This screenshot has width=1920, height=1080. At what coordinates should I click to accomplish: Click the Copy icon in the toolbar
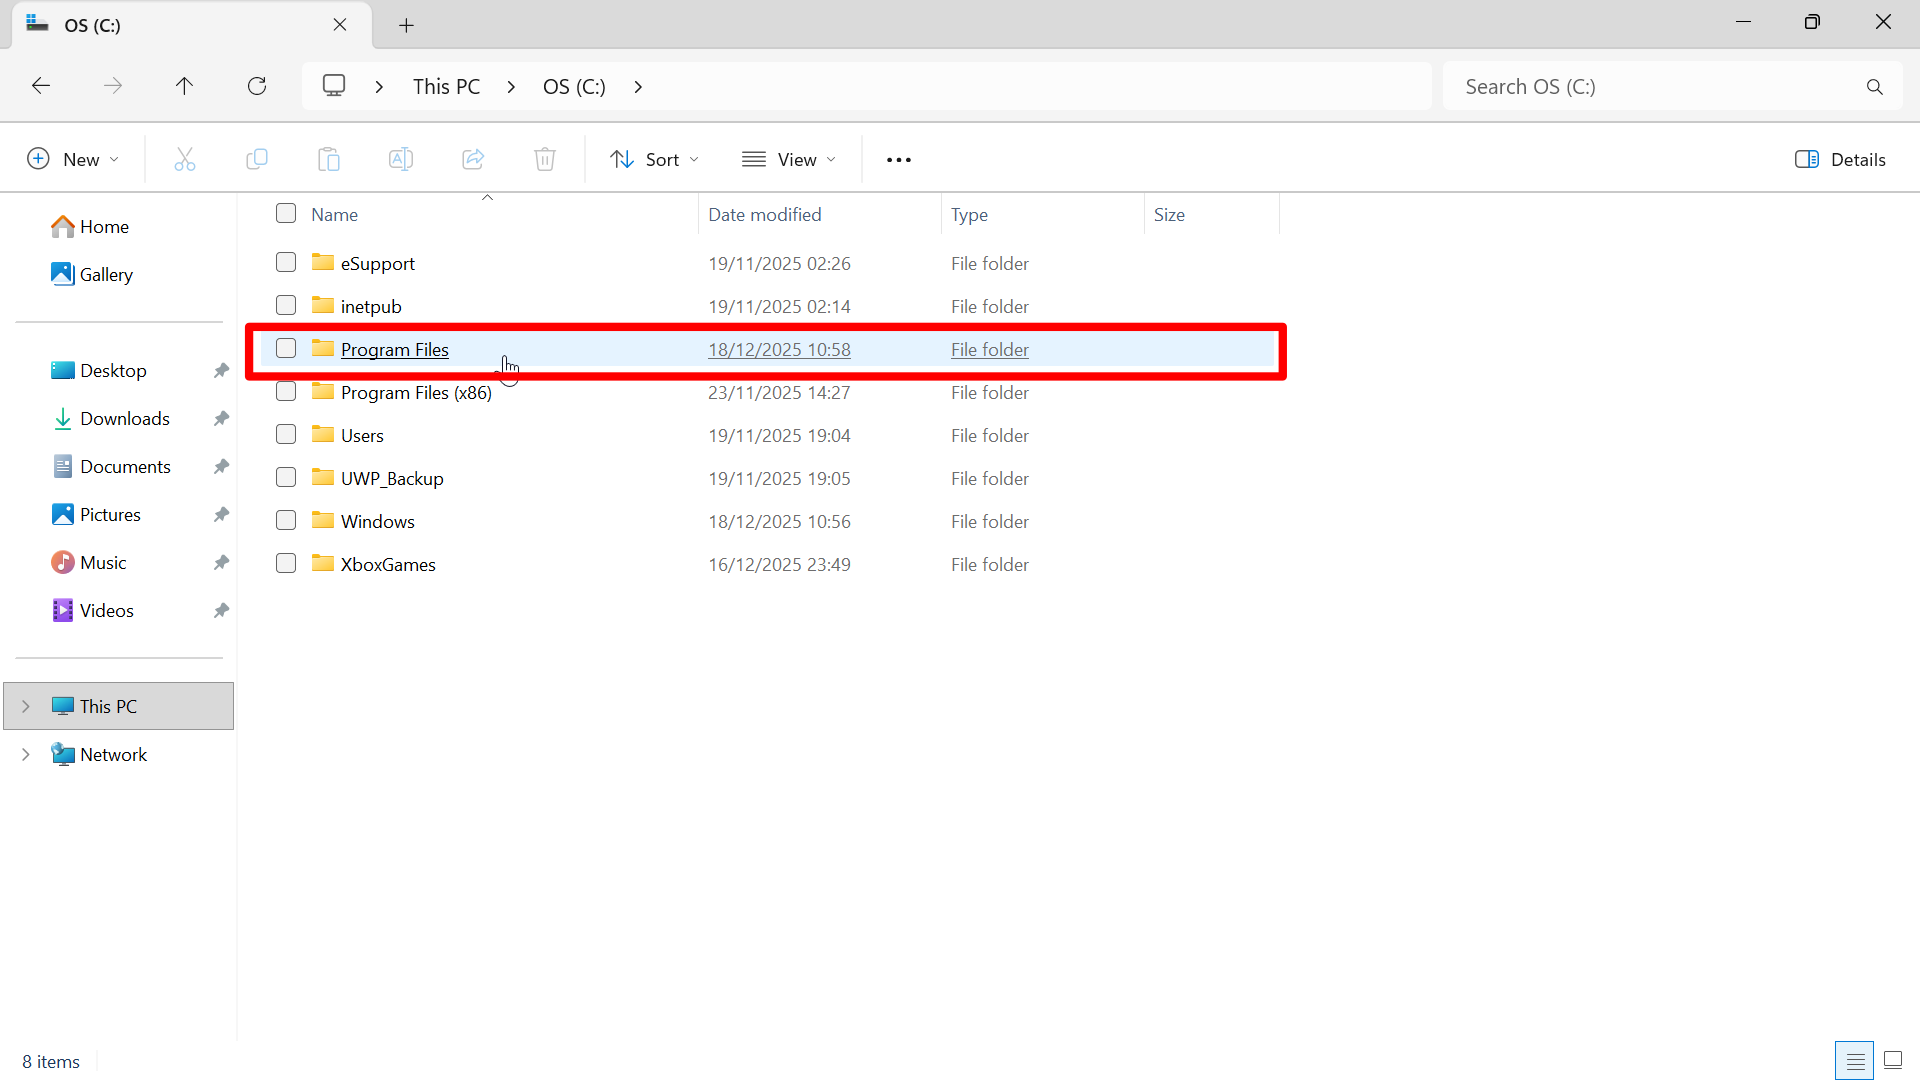click(x=257, y=159)
